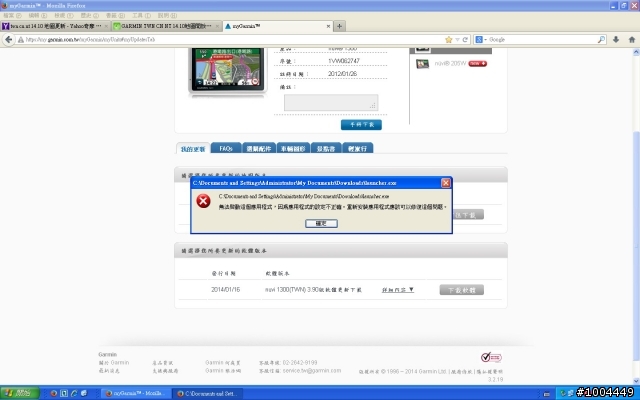Click the nüvi 205W thumbnail image
This screenshot has width=640, height=400.
coord(422,64)
